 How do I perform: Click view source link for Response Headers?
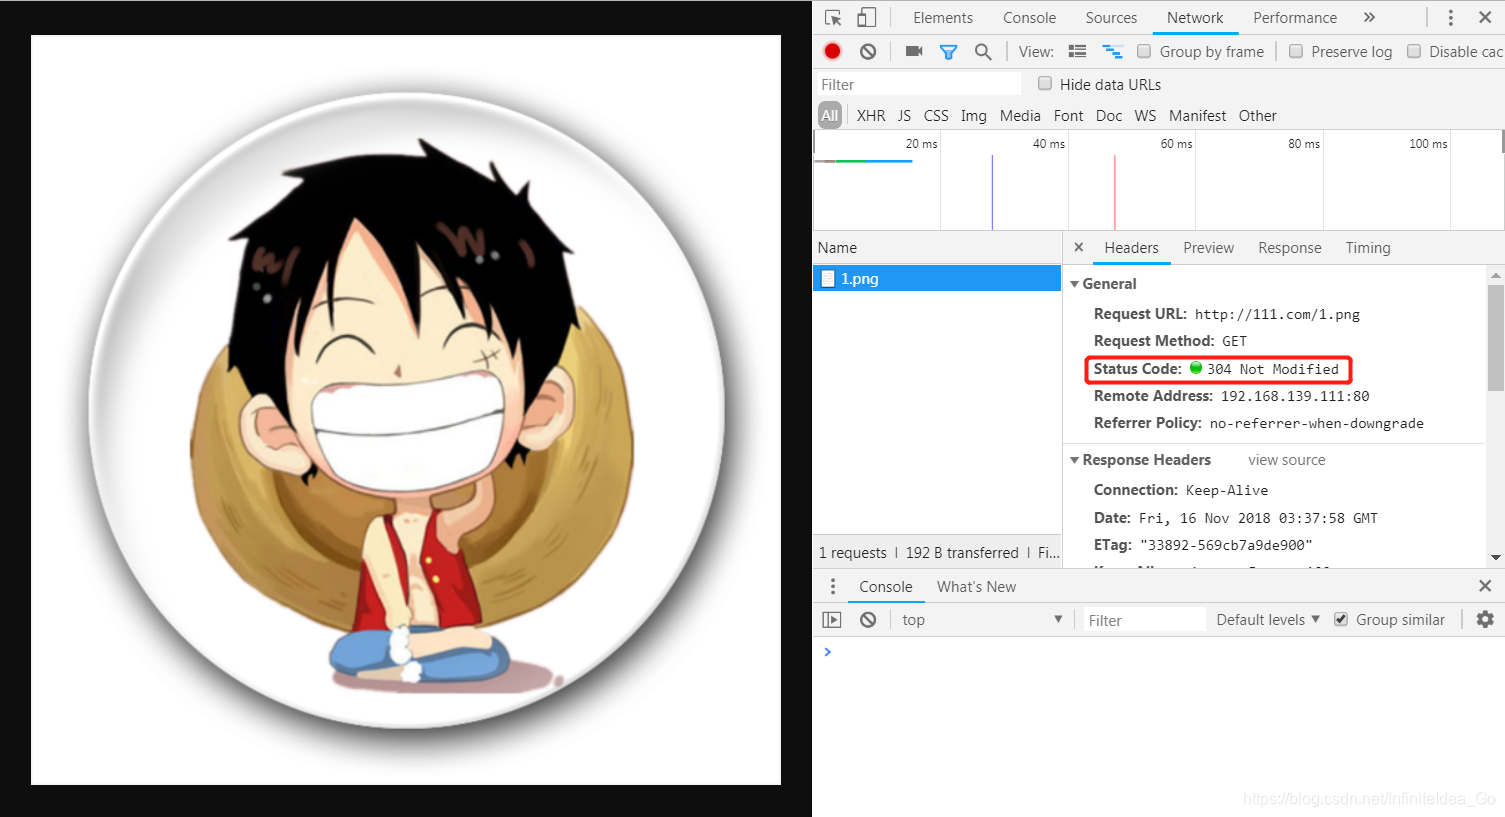1287,460
